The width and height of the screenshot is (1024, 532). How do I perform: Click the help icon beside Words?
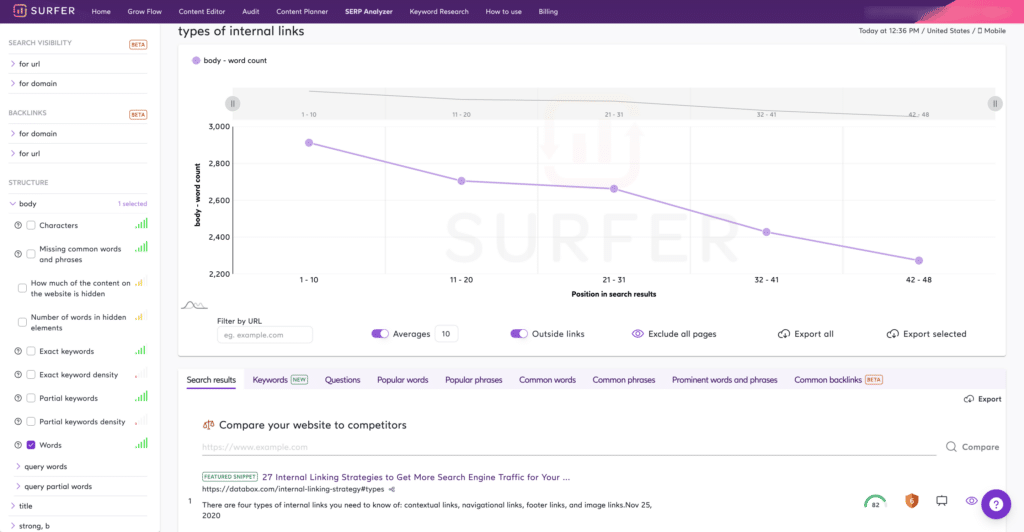(x=18, y=445)
